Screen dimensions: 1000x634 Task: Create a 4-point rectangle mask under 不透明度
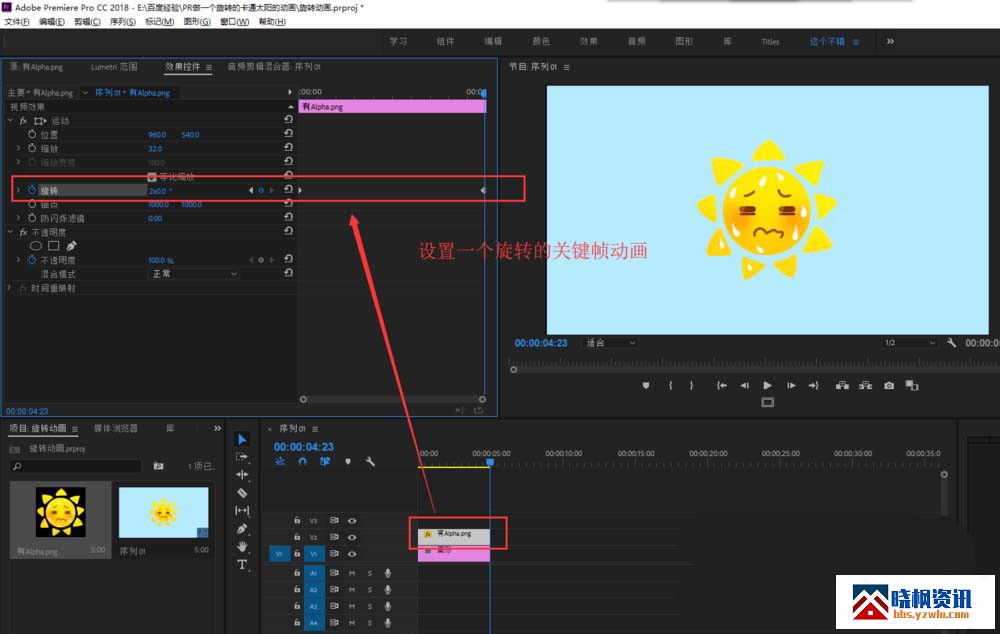tap(54, 246)
